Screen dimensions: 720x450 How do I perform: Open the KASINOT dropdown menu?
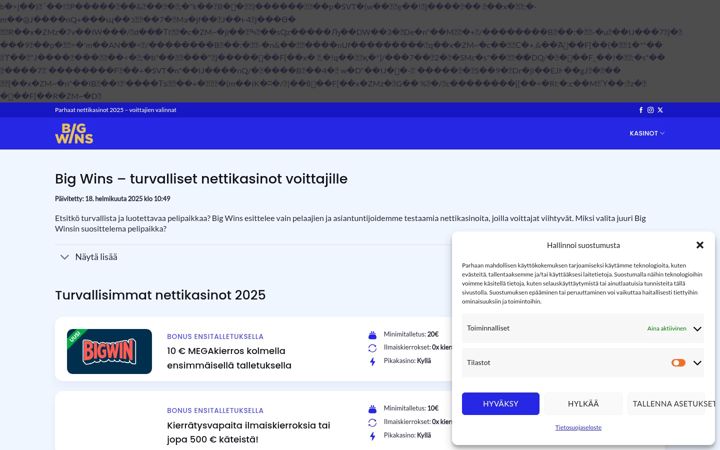(647, 133)
